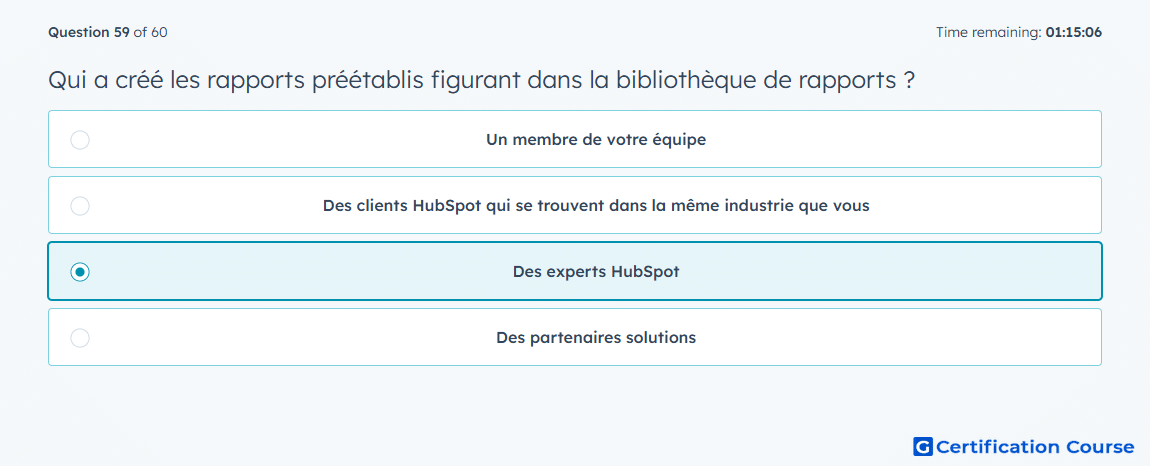This screenshot has height=466, width=1150.
Task: Select radio for "Des partenaires solutions"
Action: [80, 338]
